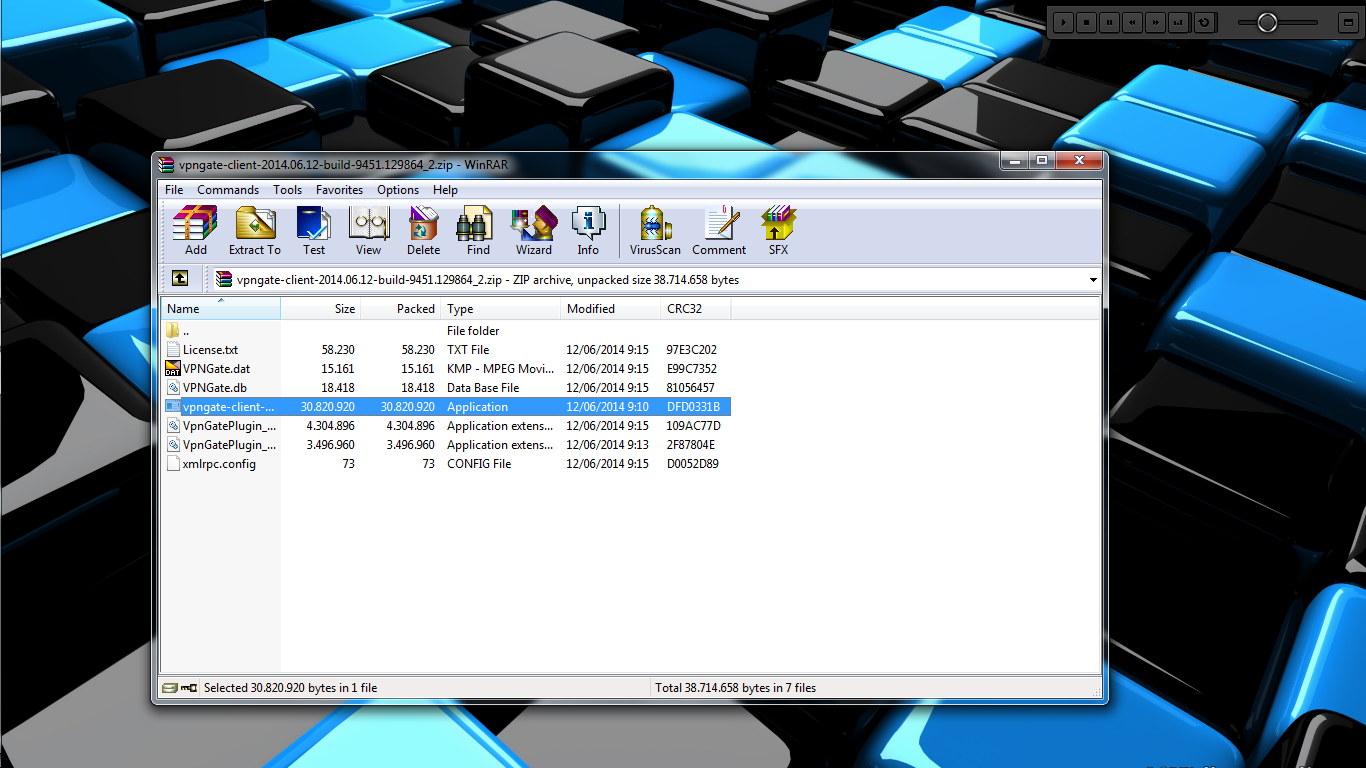Click the drive icon in status bar

point(170,688)
